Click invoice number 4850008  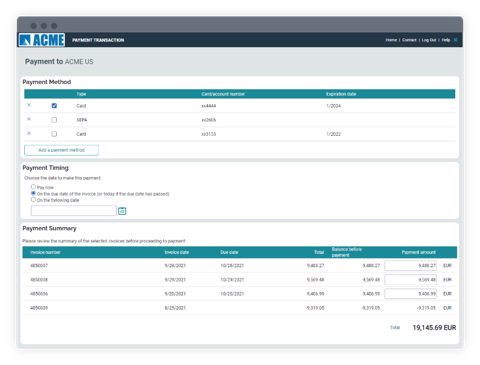(x=39, y=280)
